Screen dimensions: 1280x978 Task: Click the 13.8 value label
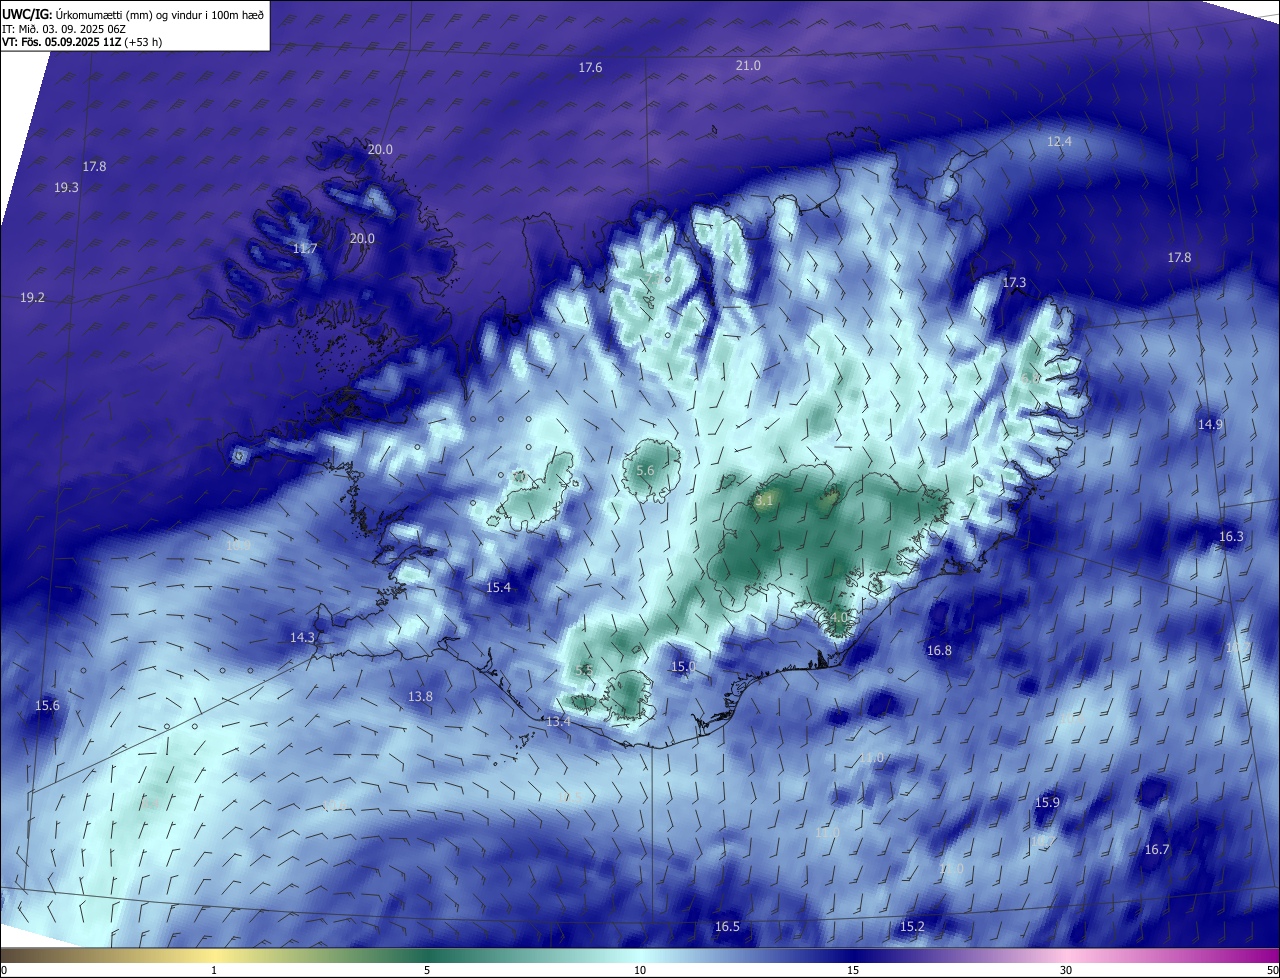click(421, 697)
